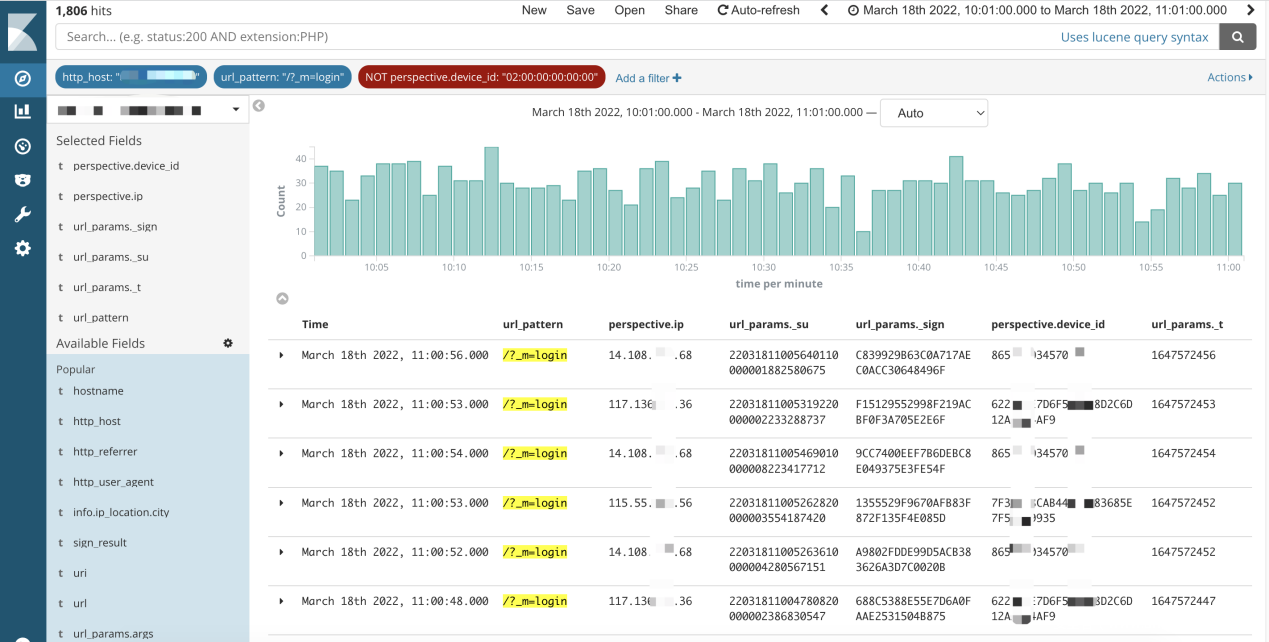Open Management gear icon in sidebar

22,248
